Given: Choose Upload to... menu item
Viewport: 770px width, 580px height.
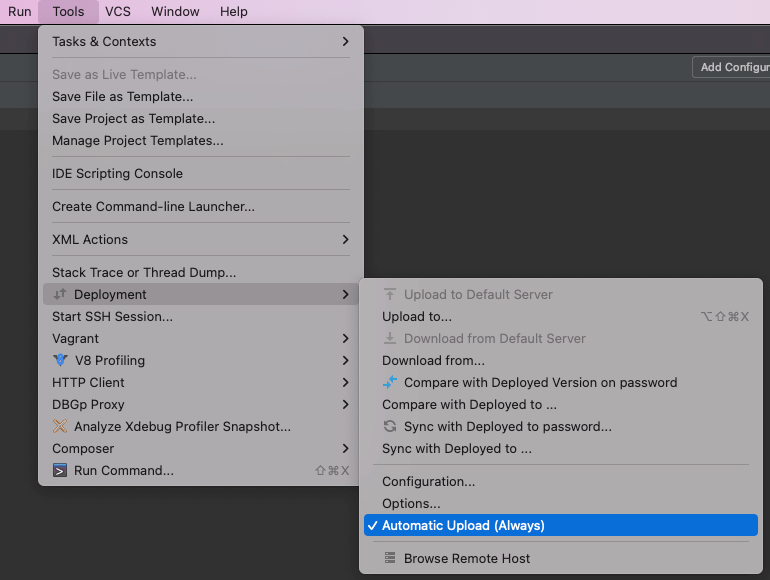Looking at the screenshot, I should (x=417, y=316).
